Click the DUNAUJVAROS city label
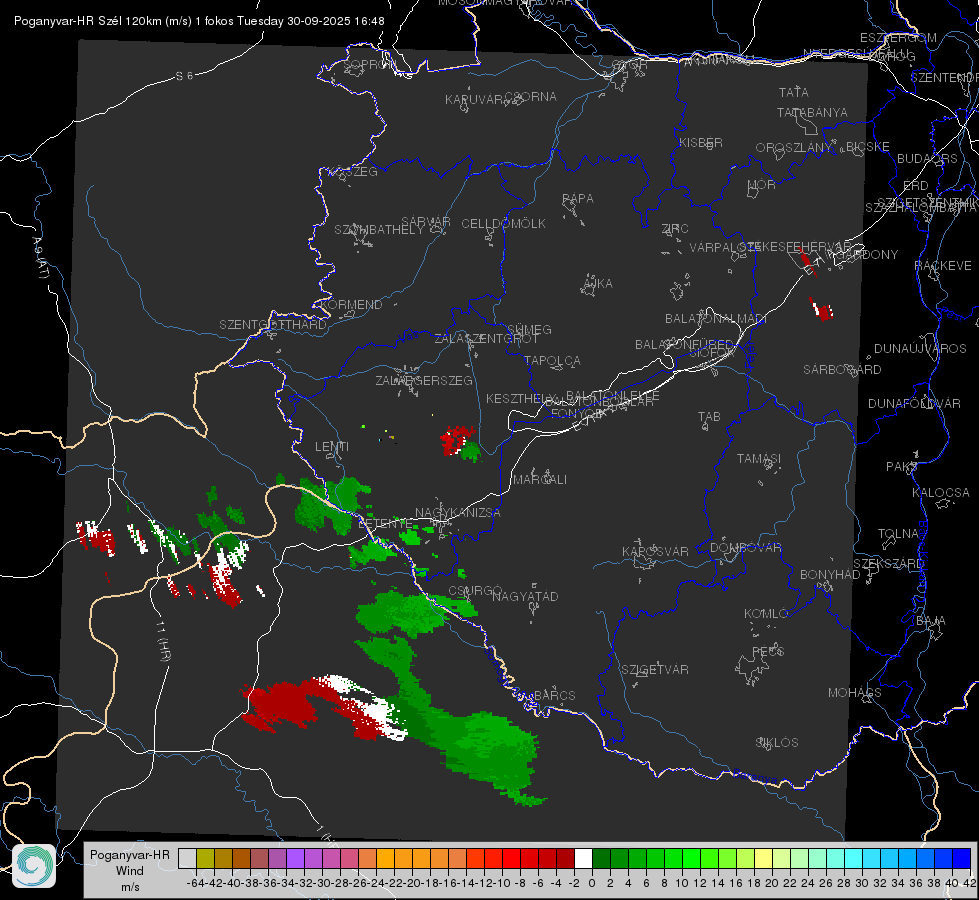This screenshot has width=979, height=900. [920, 349]
